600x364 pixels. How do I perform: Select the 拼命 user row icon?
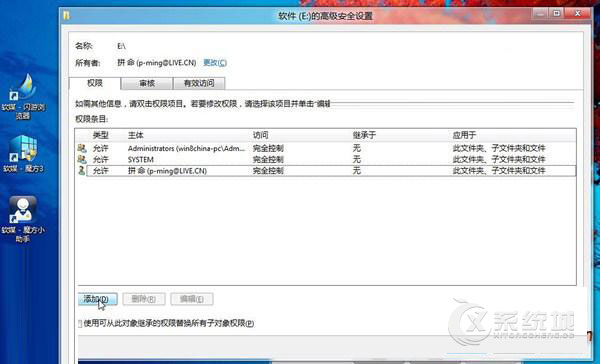click(x=82, y=171)
